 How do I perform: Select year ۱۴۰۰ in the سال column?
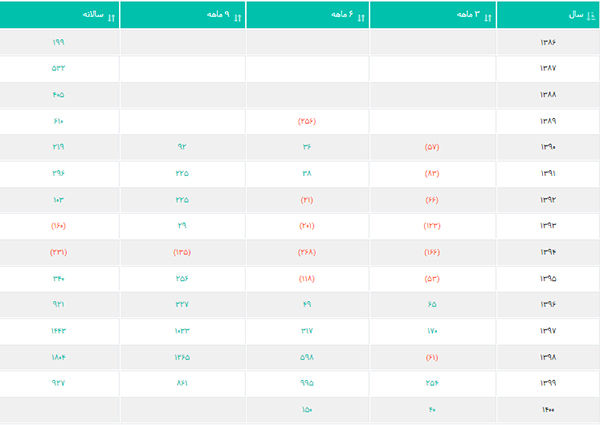click(x=547, y=408)
